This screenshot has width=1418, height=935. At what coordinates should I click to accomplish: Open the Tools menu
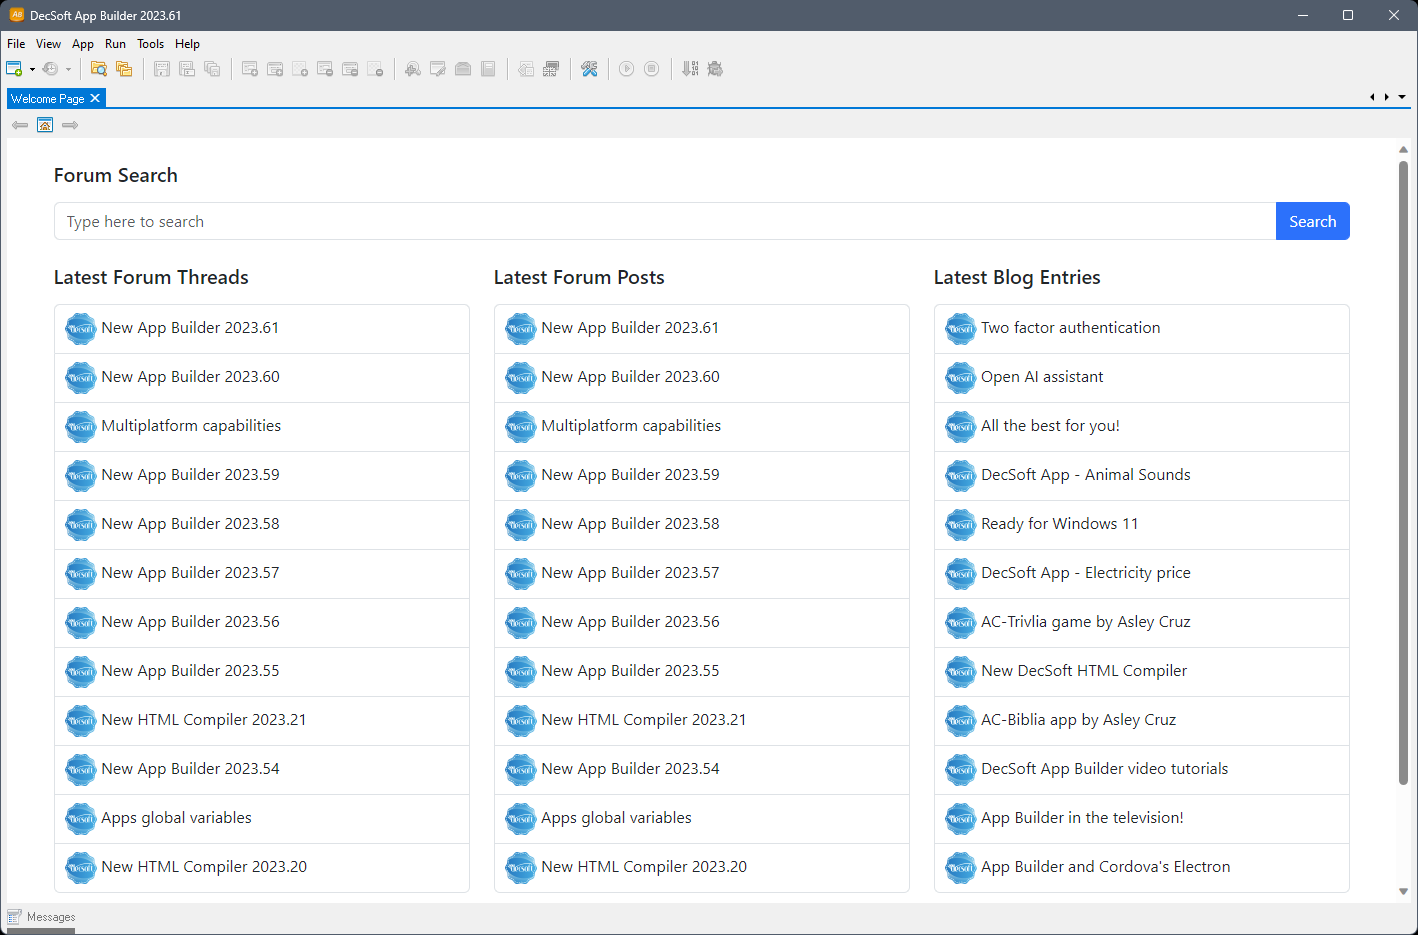tap(150, 44)
